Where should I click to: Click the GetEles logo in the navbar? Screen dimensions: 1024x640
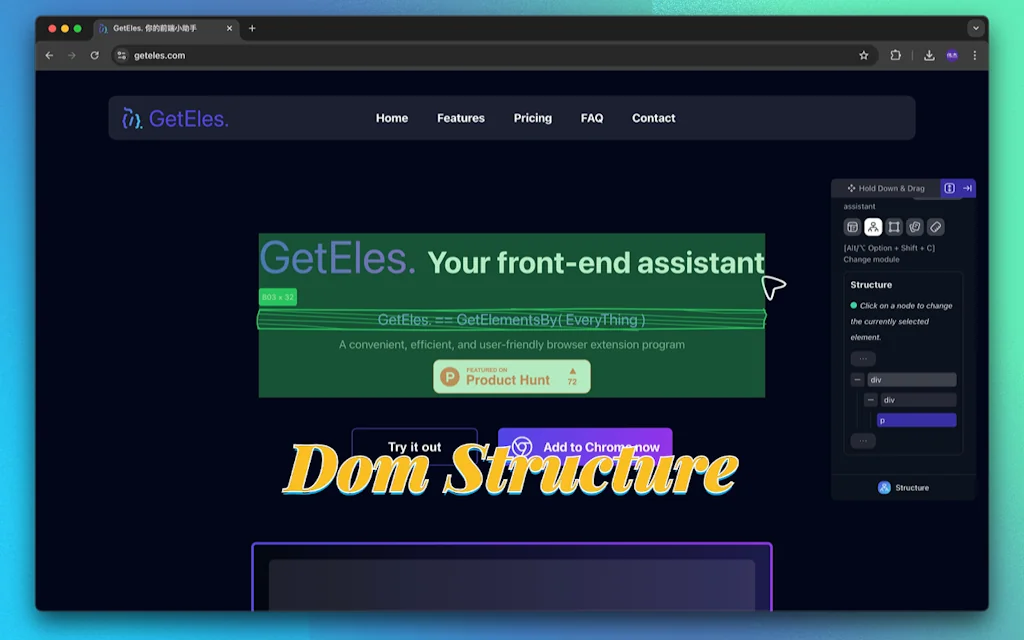(174, 118)
